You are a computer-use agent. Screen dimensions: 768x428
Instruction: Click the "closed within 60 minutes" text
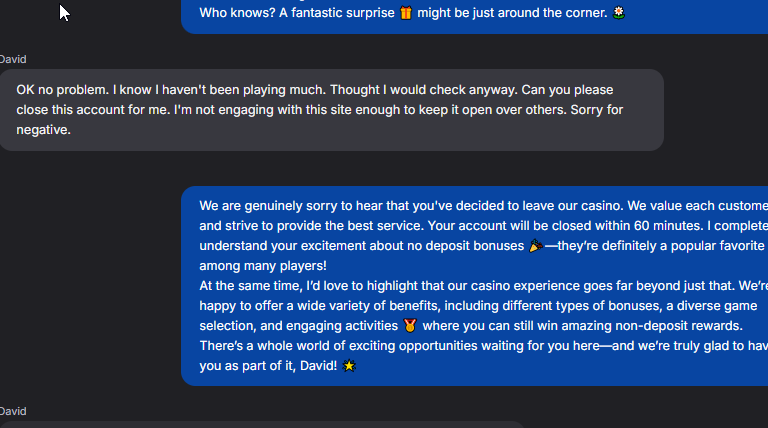pos(560,225)
